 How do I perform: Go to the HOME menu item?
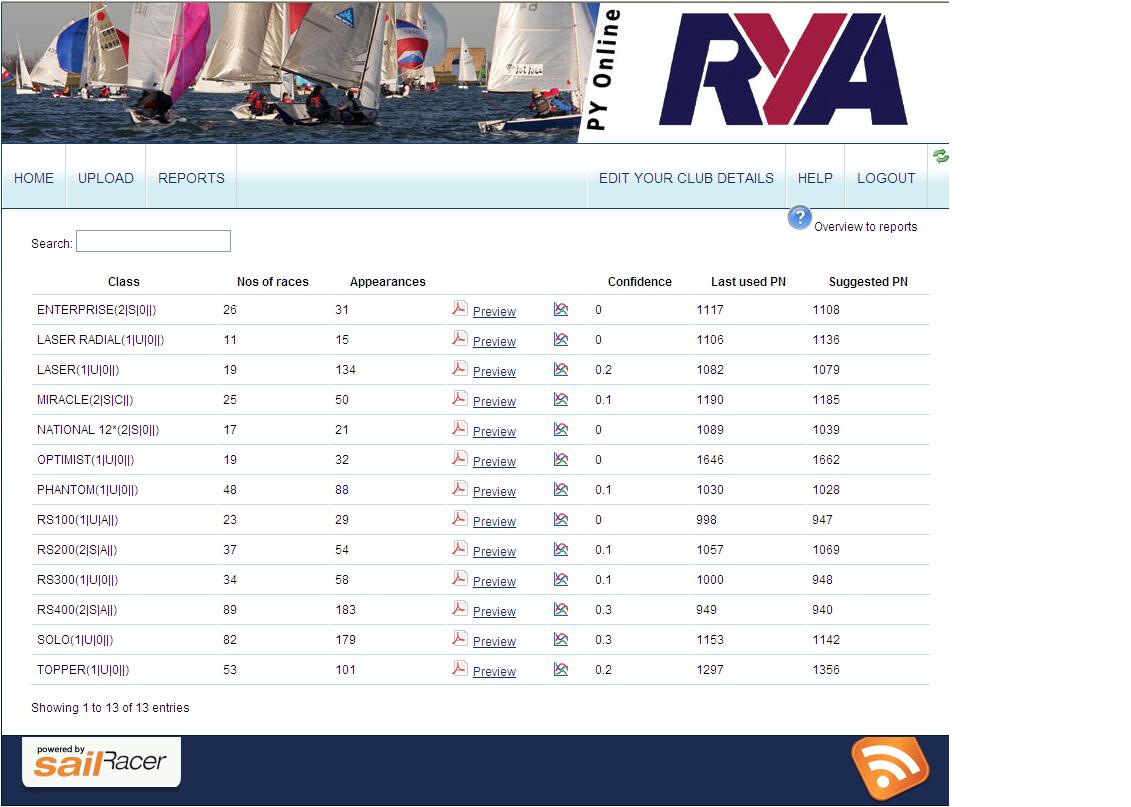tap(34, 178)
